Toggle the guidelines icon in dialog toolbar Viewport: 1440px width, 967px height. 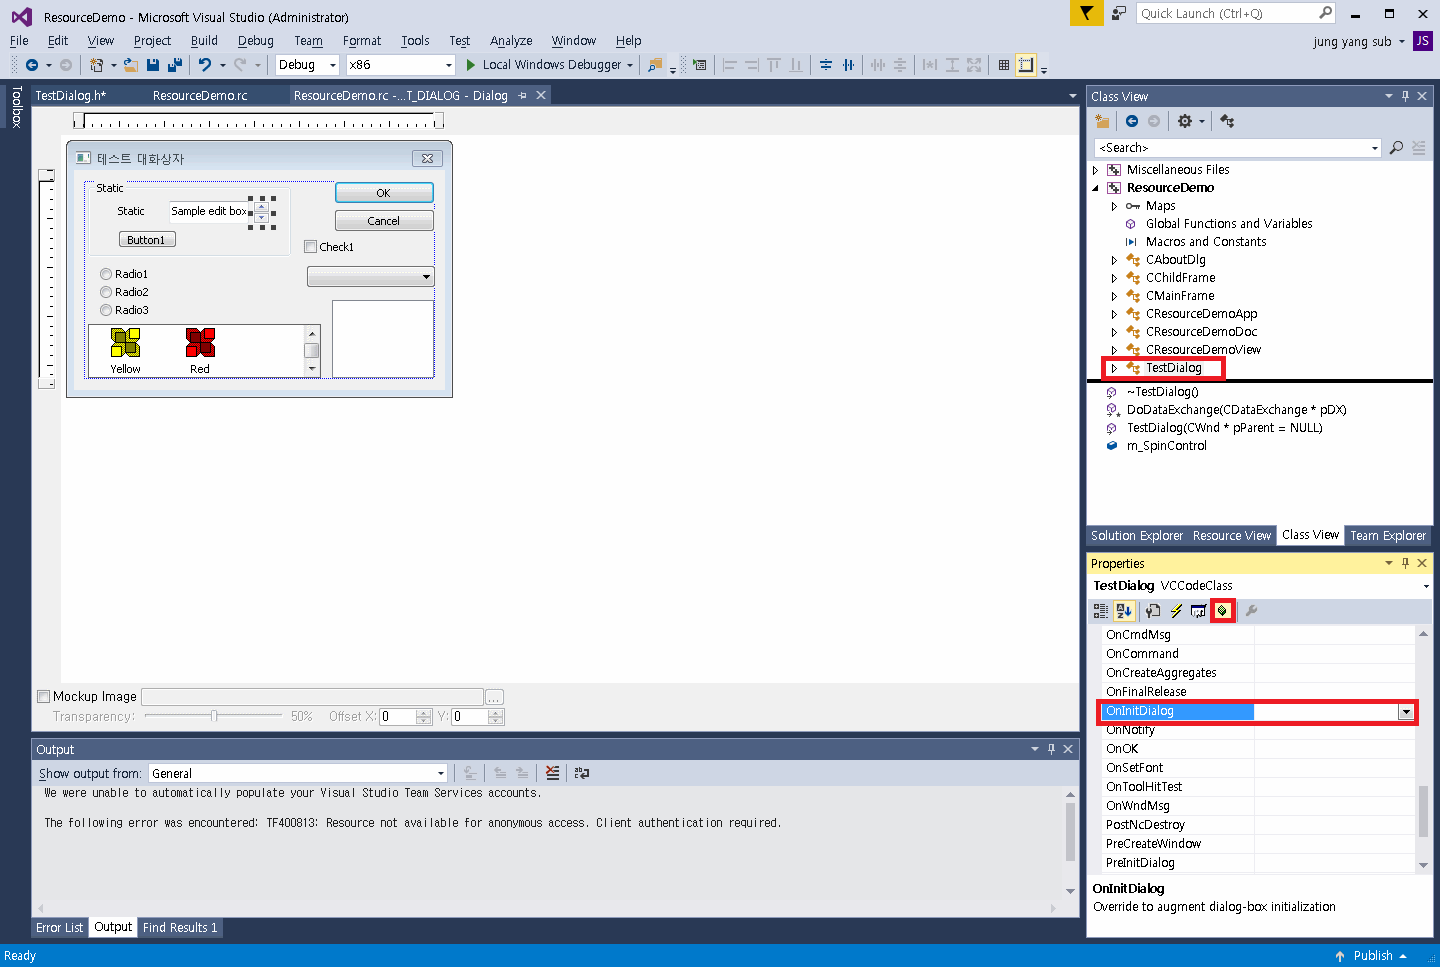1026,65
